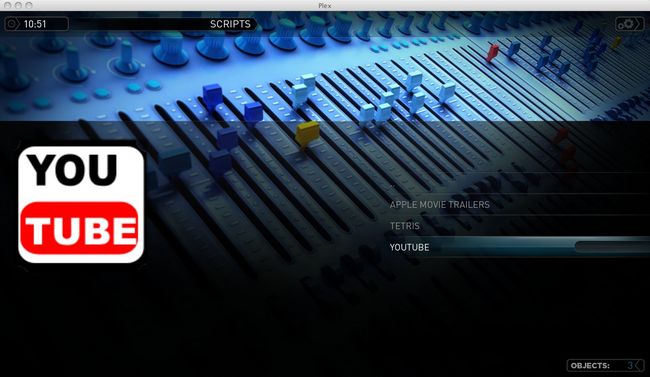Select the Tetris script entry
This screenshot has height=377, width=650.
coord(405,226)
